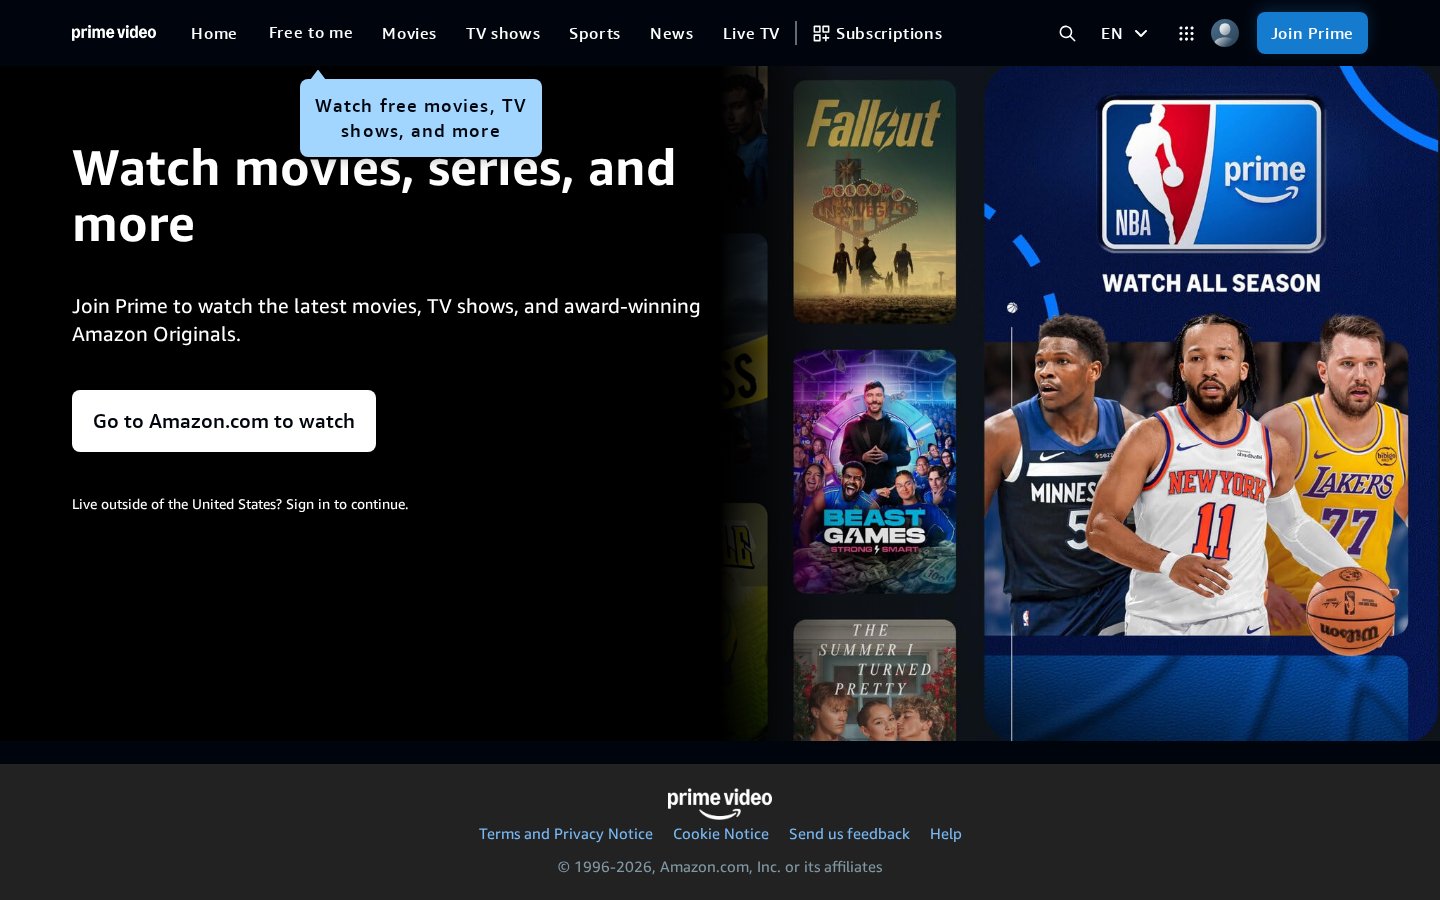Viewport: 1440px width, 900px height.
Task: Open the Cookie Notice link
Action: [721, 834]
